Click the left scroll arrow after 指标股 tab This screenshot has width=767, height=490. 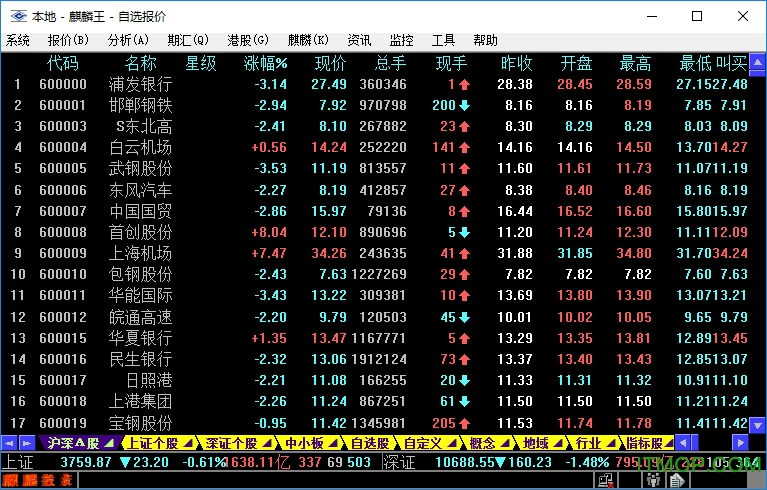coord(683,443)
